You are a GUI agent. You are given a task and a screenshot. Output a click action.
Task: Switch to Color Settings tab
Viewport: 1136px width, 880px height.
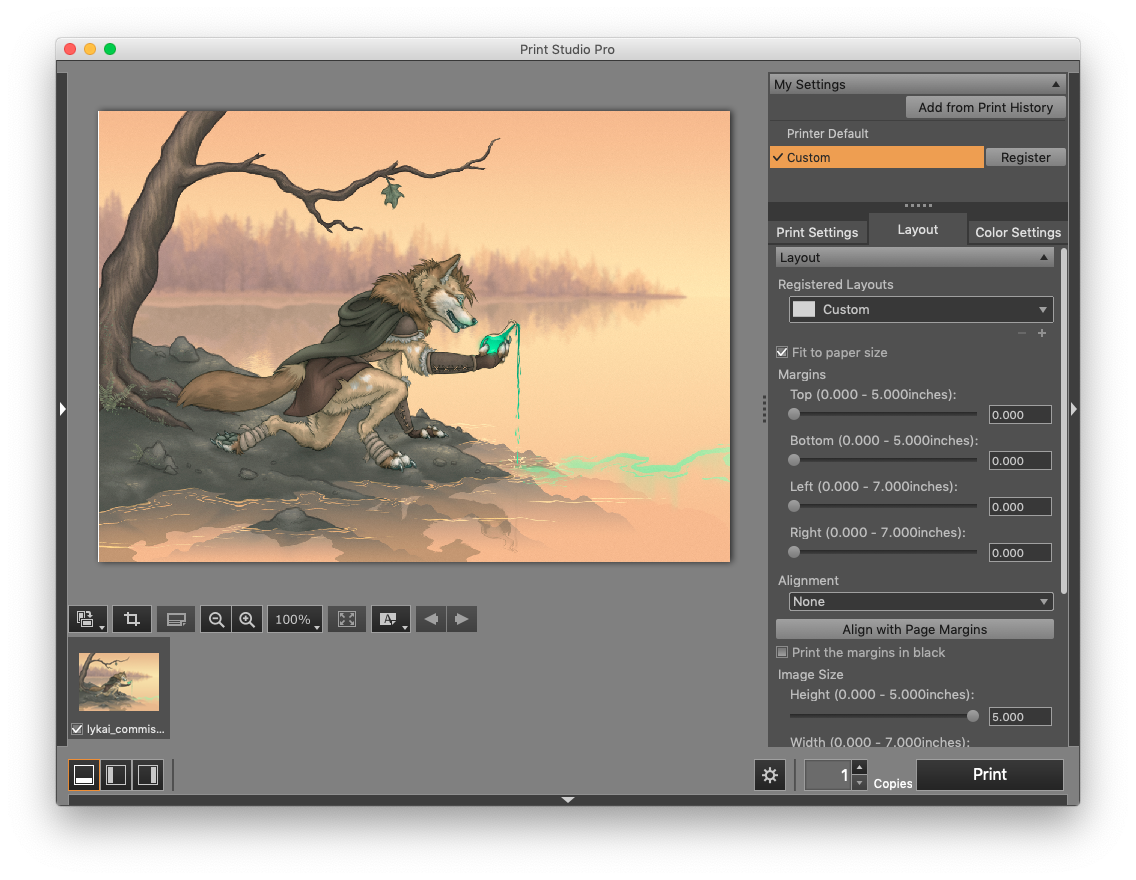pos(1018,232)
